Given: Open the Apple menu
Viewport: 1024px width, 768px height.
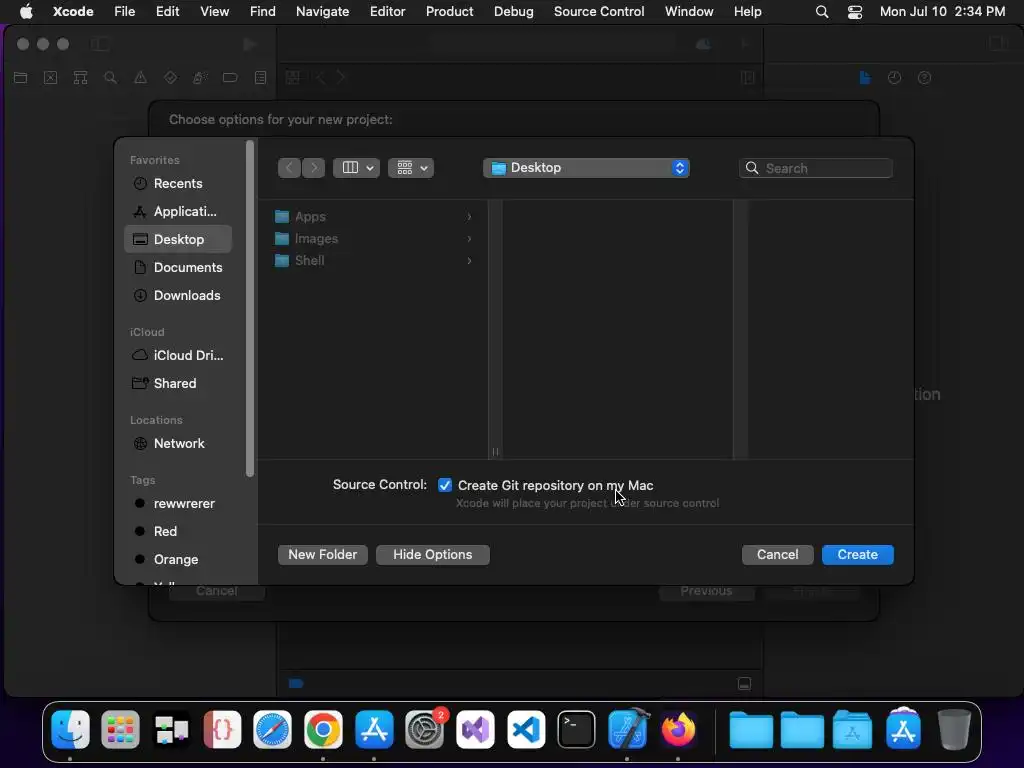Looking at the screenshot, I should point(26,11).
